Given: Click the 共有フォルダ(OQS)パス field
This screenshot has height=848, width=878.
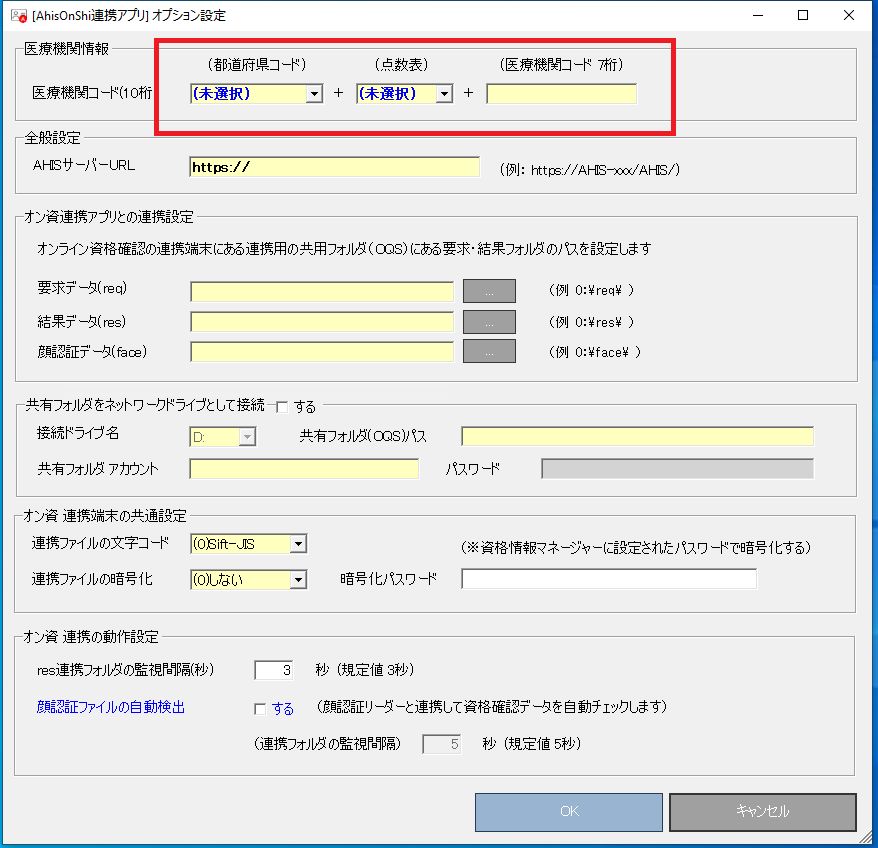Looking at the screenshot, I should 637,436.
